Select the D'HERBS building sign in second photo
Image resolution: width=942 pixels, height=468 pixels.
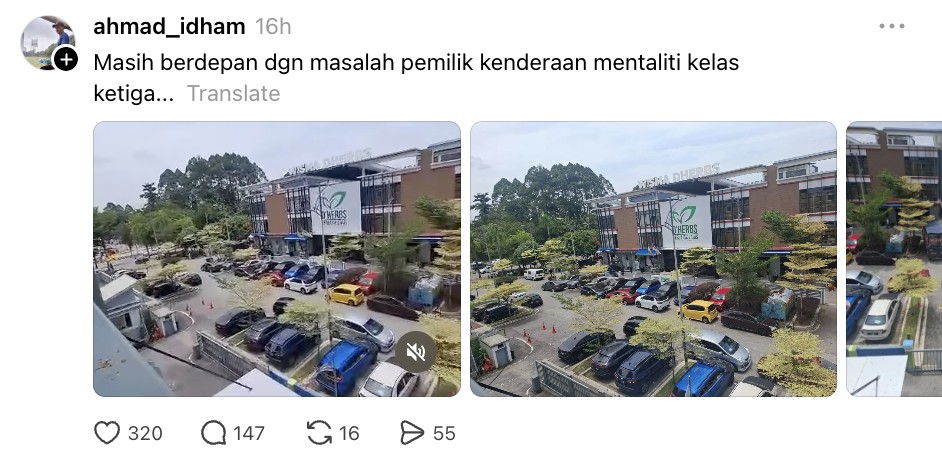685,222
